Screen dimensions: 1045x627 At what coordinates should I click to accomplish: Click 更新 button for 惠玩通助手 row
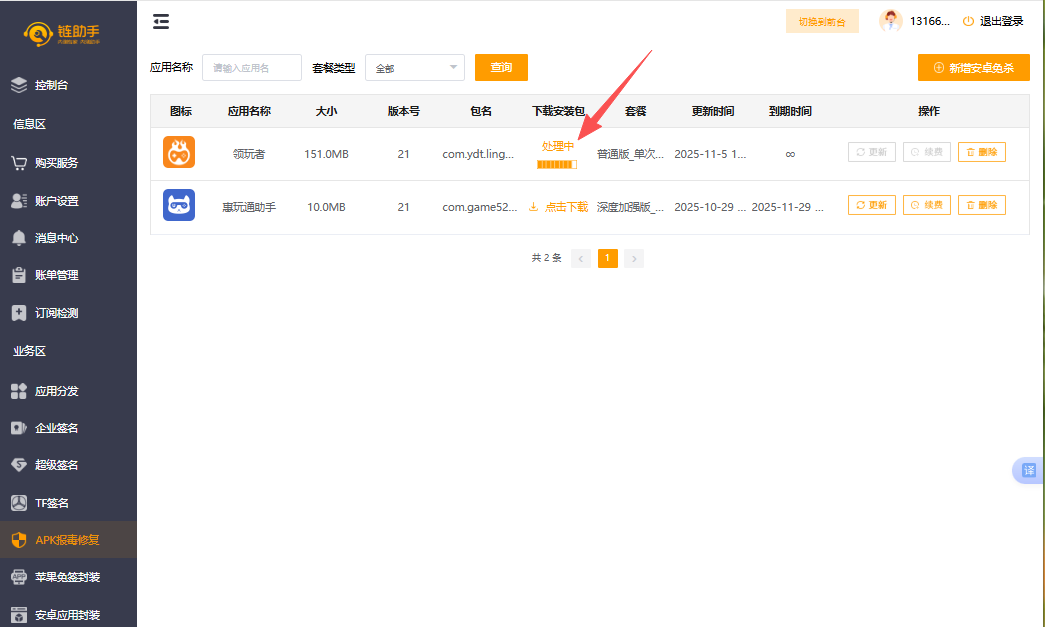(x=871, y=205)
